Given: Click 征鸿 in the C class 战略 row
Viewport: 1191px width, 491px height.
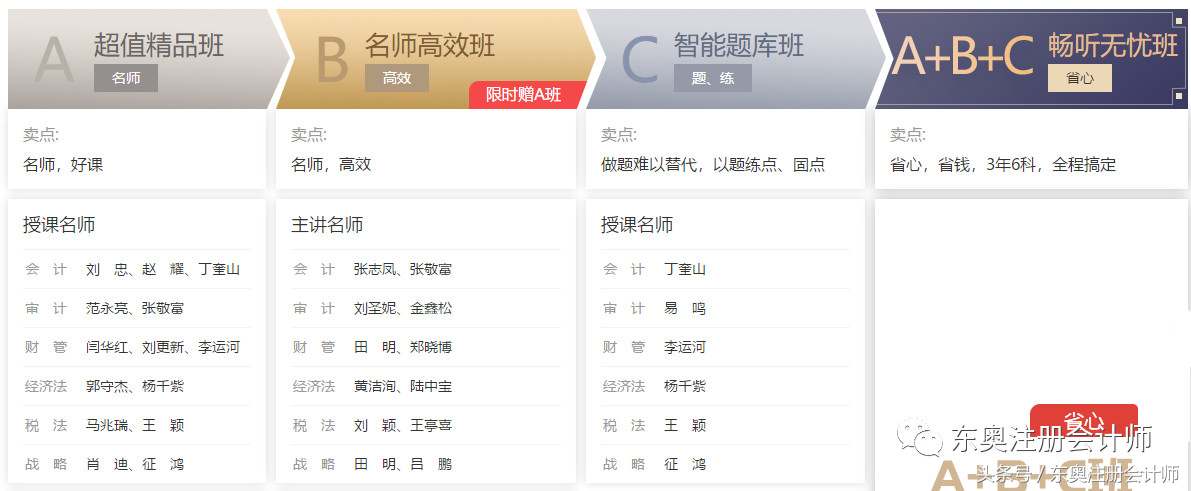Looking at the screenshot, I should 685,464.
